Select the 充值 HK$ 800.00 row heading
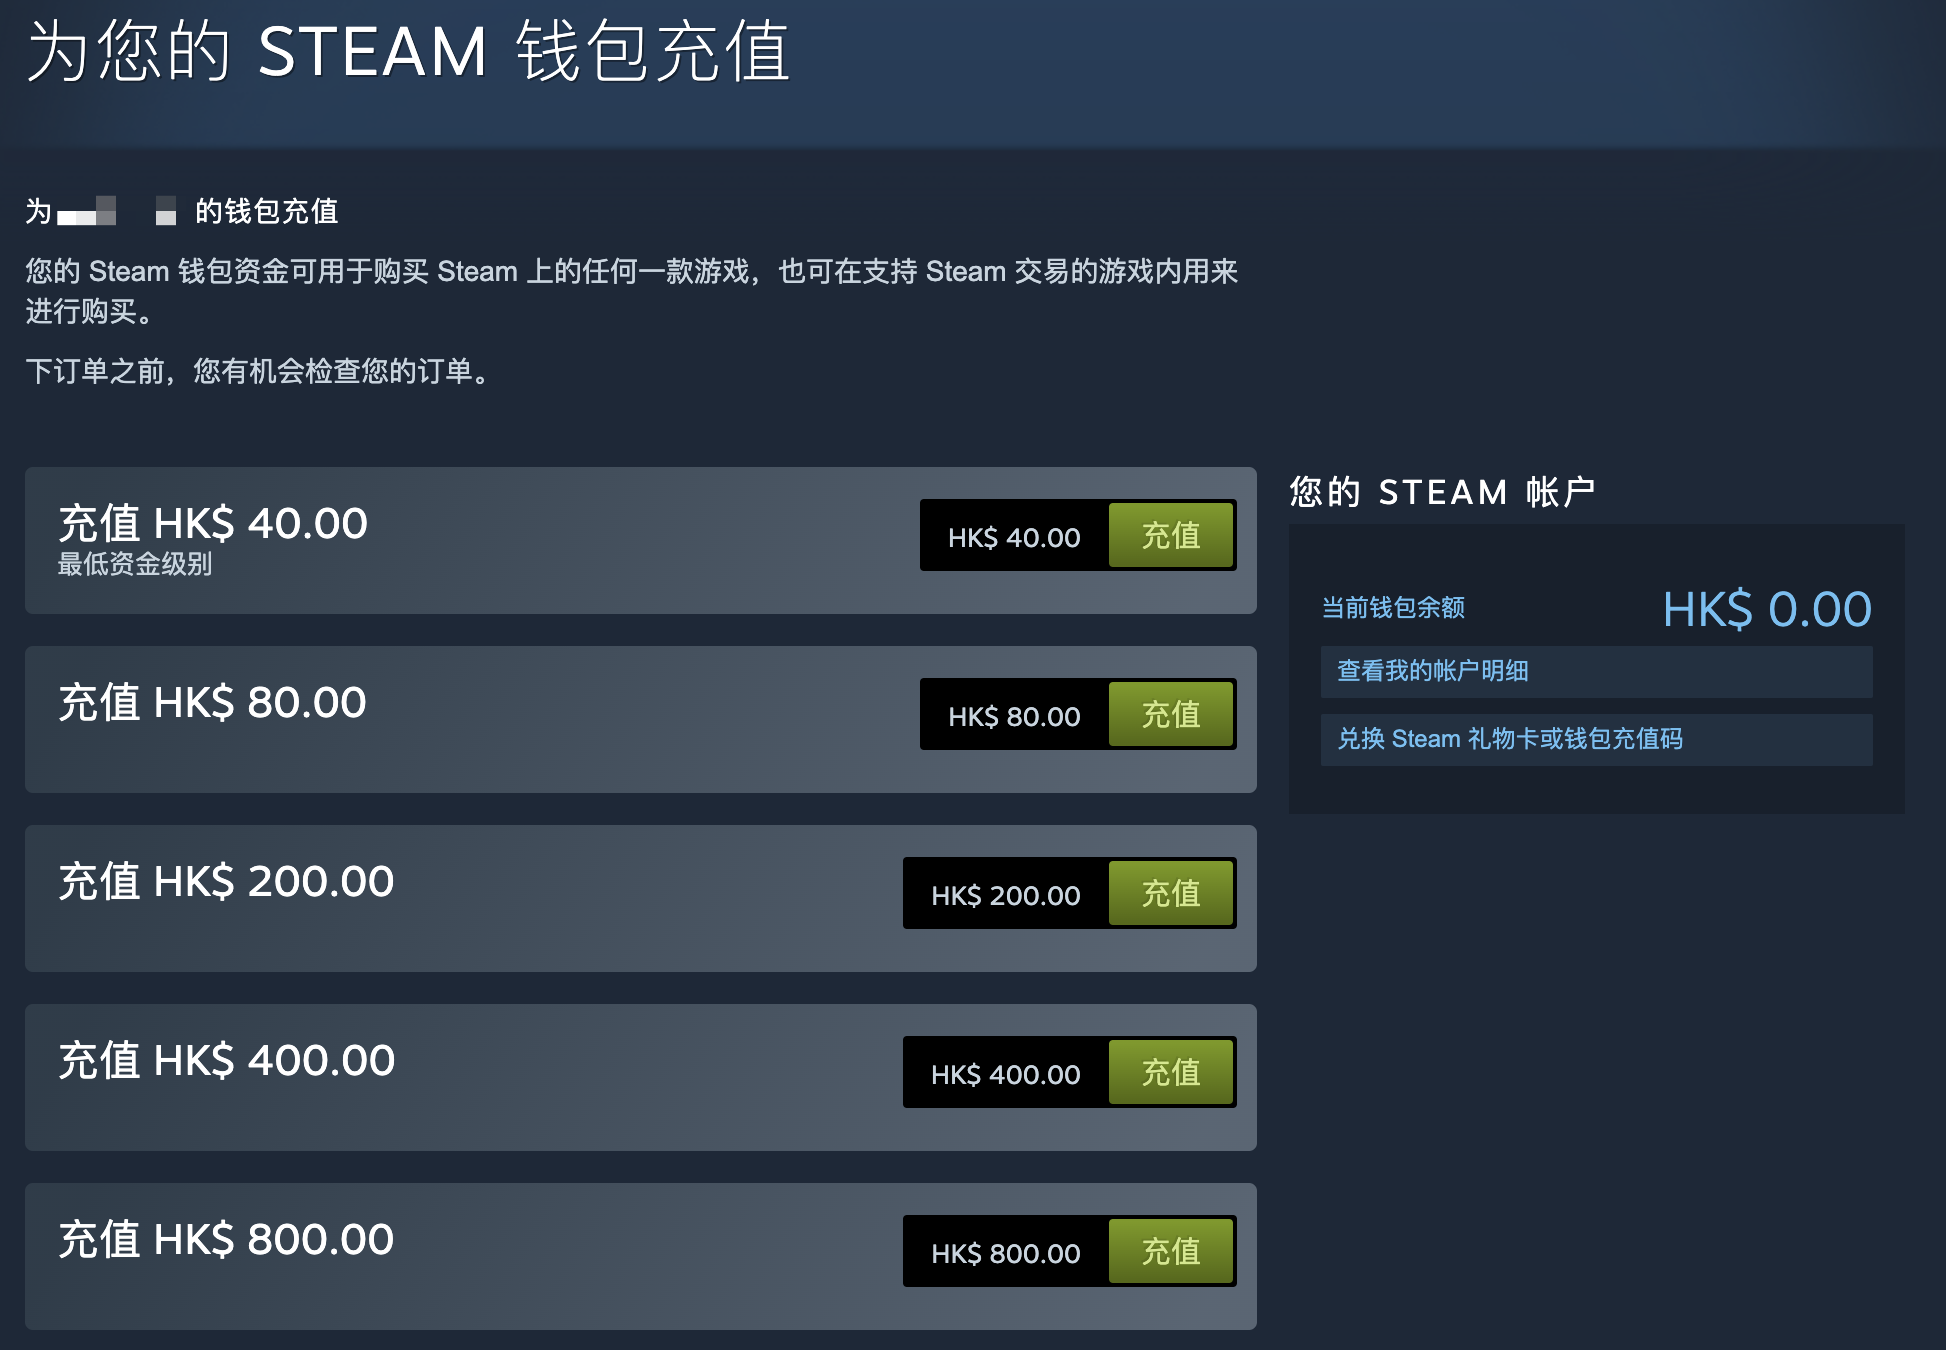This screenshot has height=1350, width=1946. pyautogui.click(x=226, y=1239)
